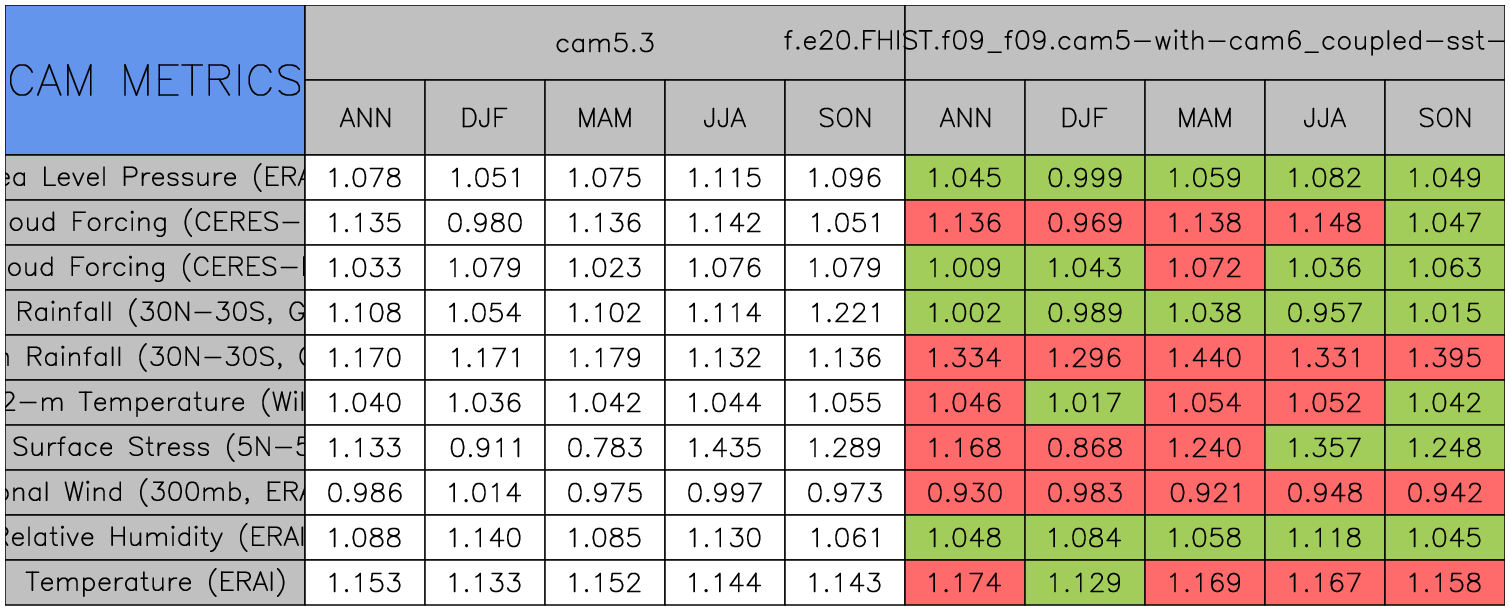Select the cam5.3 column group header
Screen dimensions: 1510x611
[x=604, y=43]
